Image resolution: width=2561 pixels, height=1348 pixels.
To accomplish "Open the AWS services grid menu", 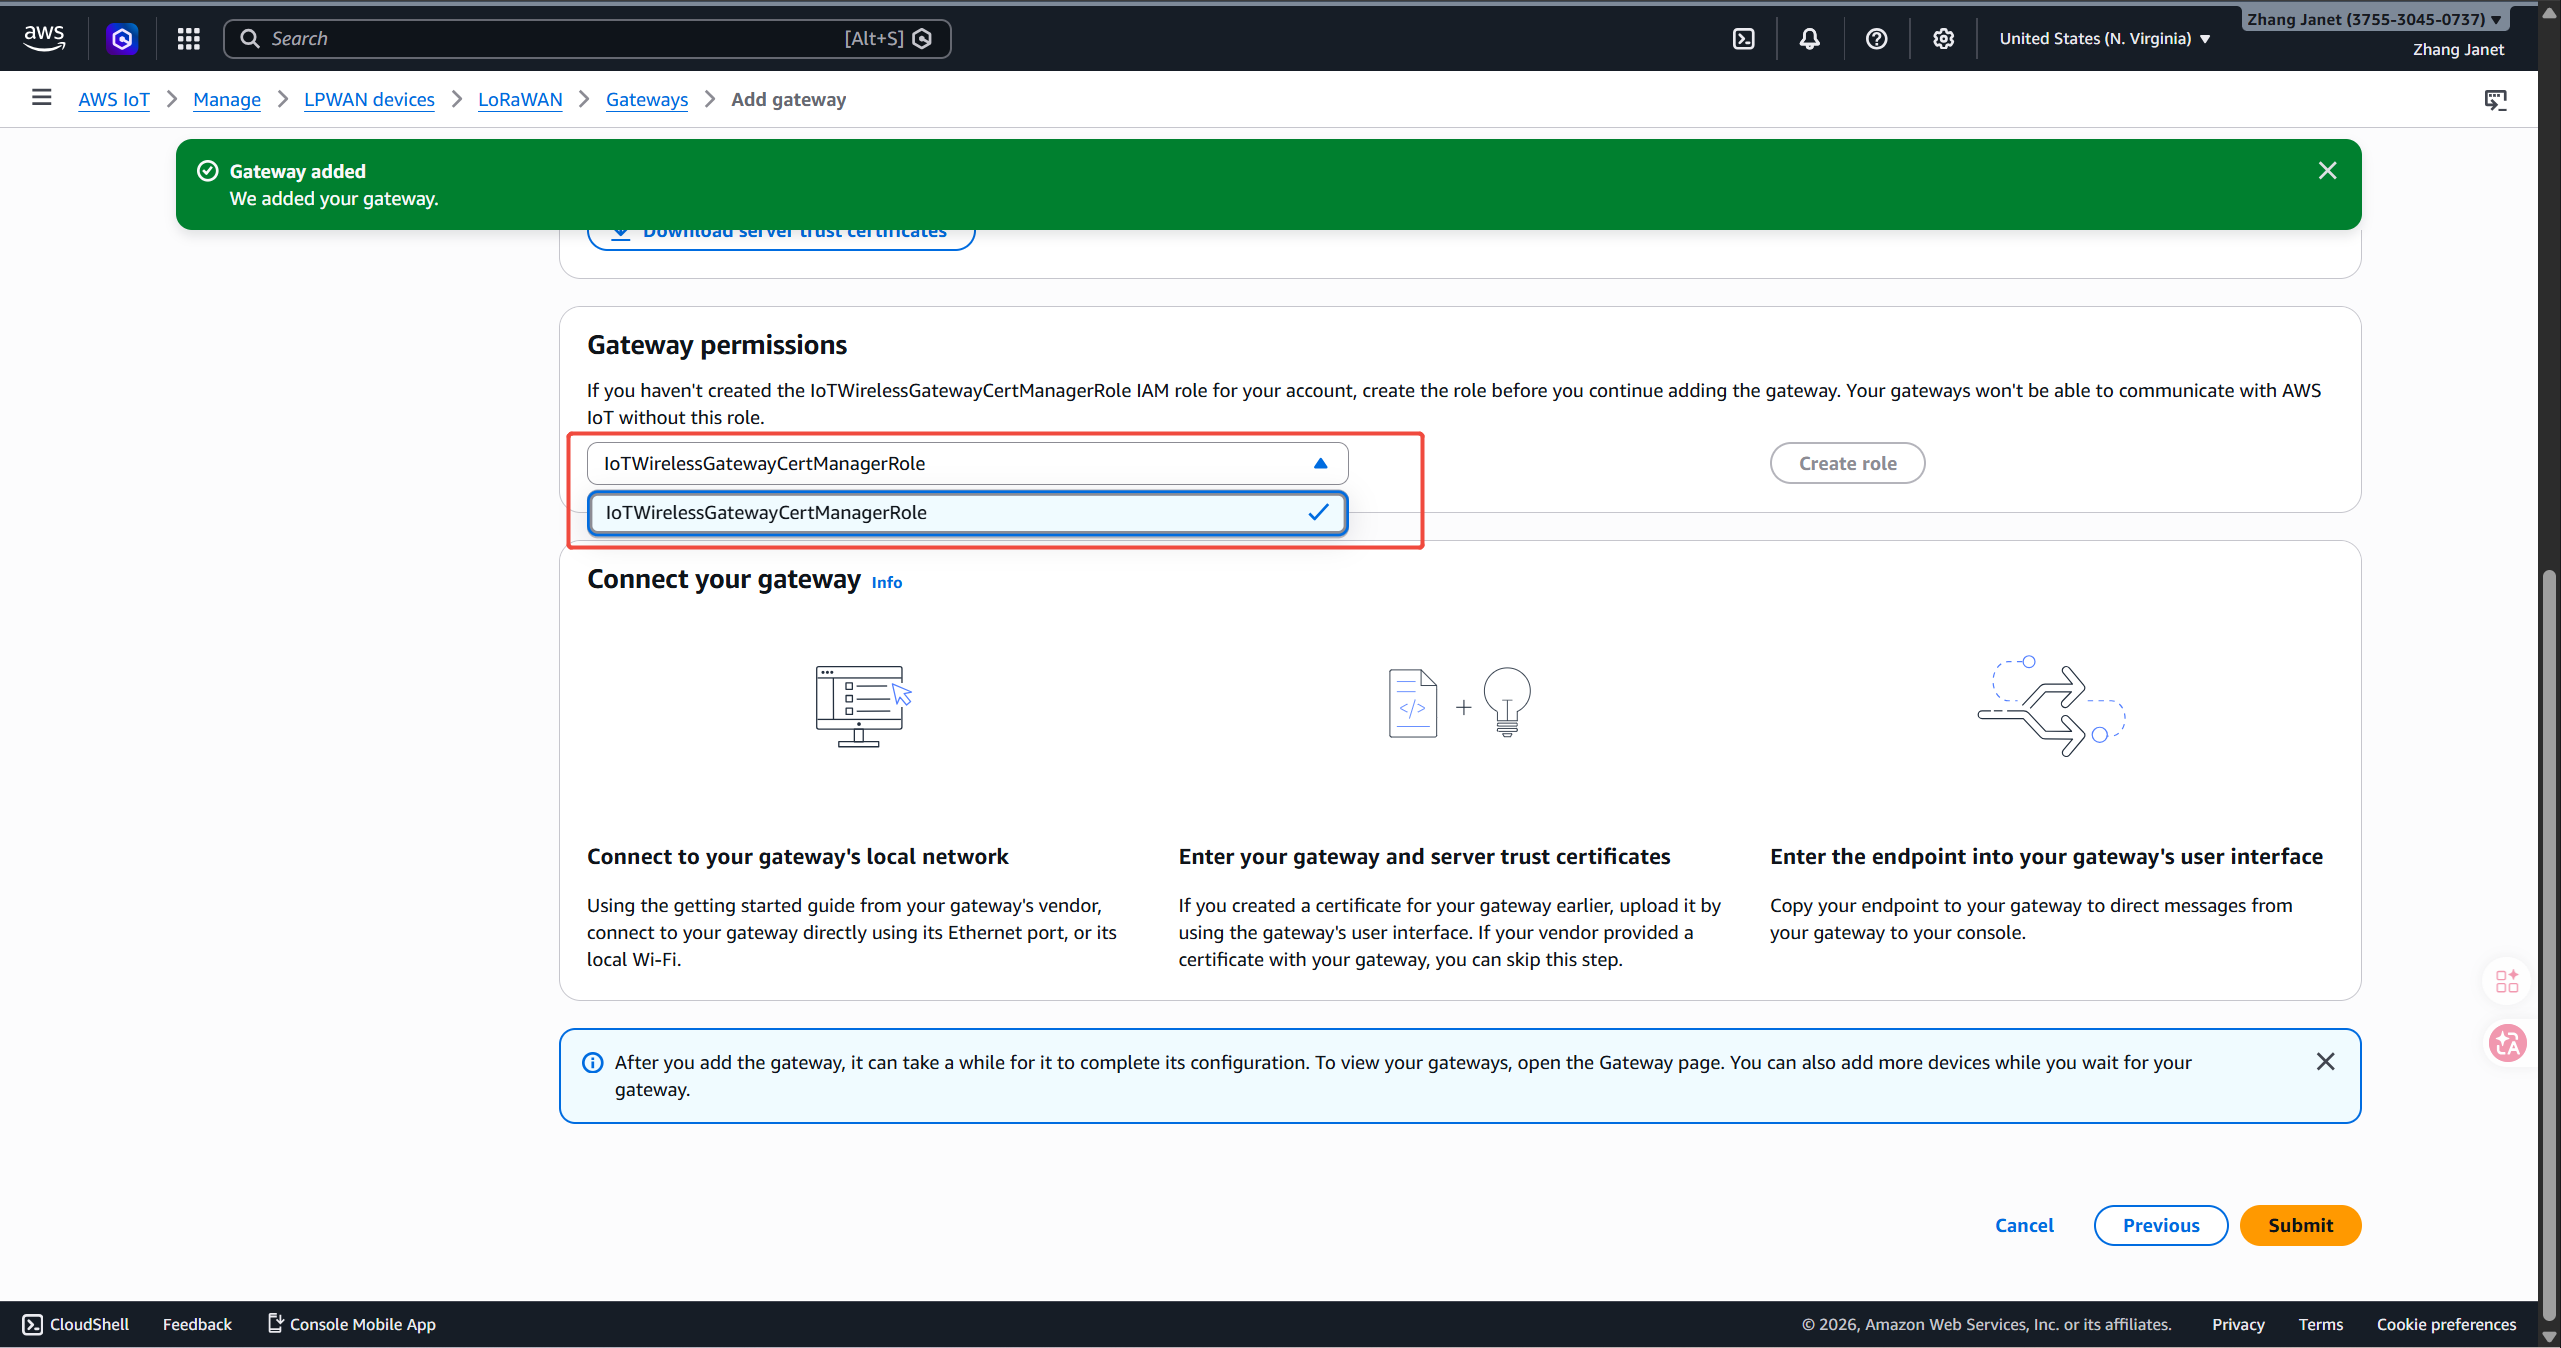I will coord(188,39).
